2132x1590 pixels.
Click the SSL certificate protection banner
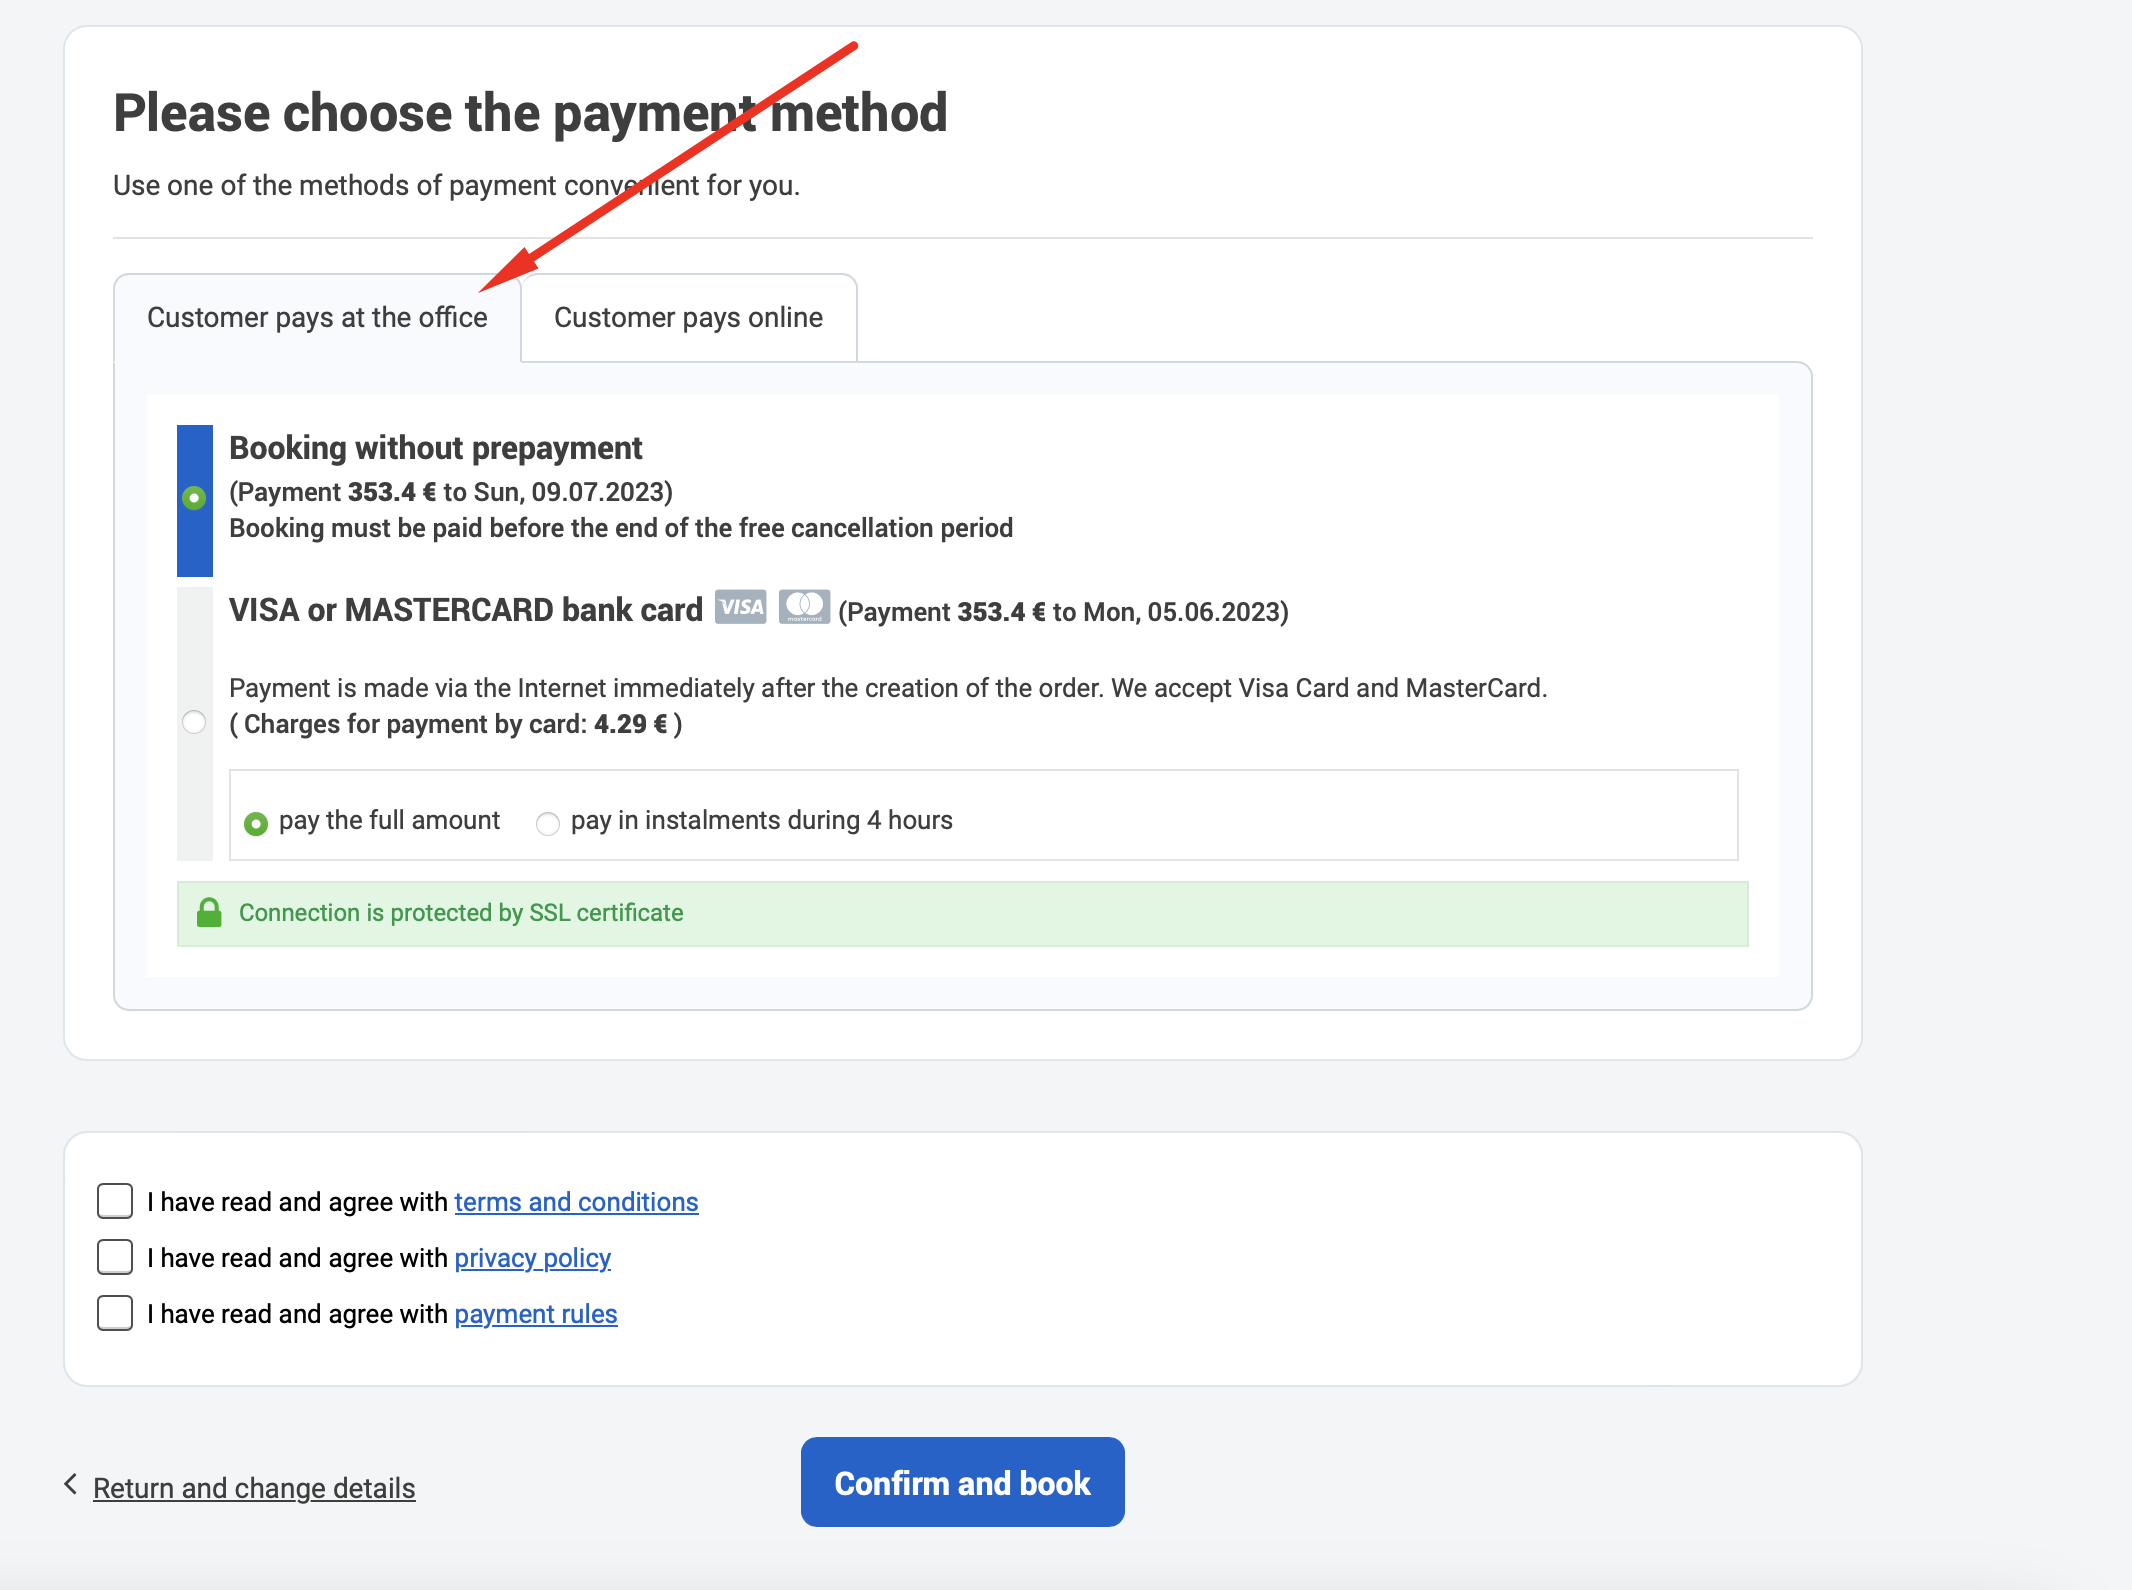[x=962, y=913]
